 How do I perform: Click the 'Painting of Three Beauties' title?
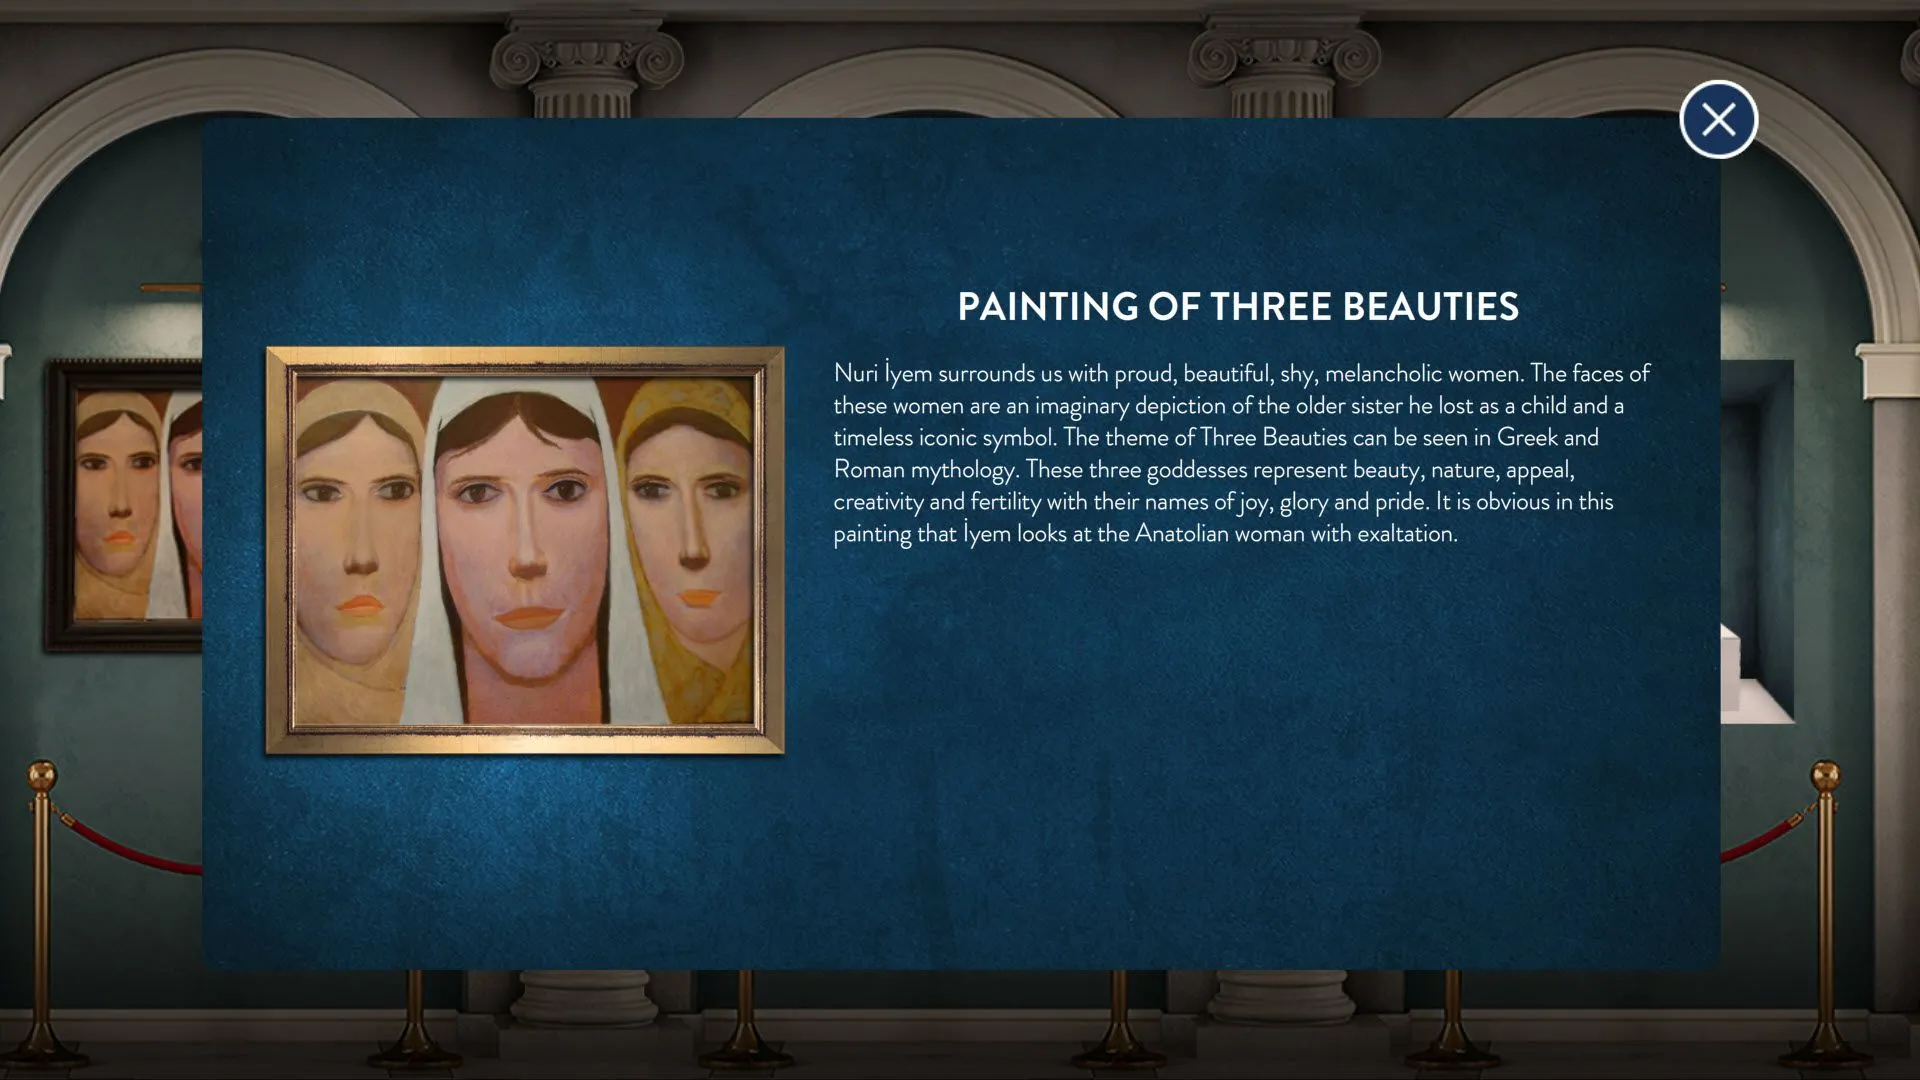coord(1238,307)
